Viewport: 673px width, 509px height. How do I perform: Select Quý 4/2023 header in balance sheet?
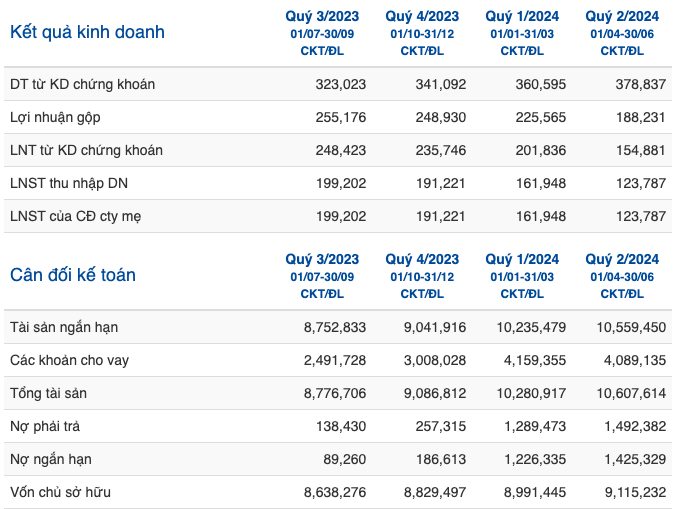[422, 259]
